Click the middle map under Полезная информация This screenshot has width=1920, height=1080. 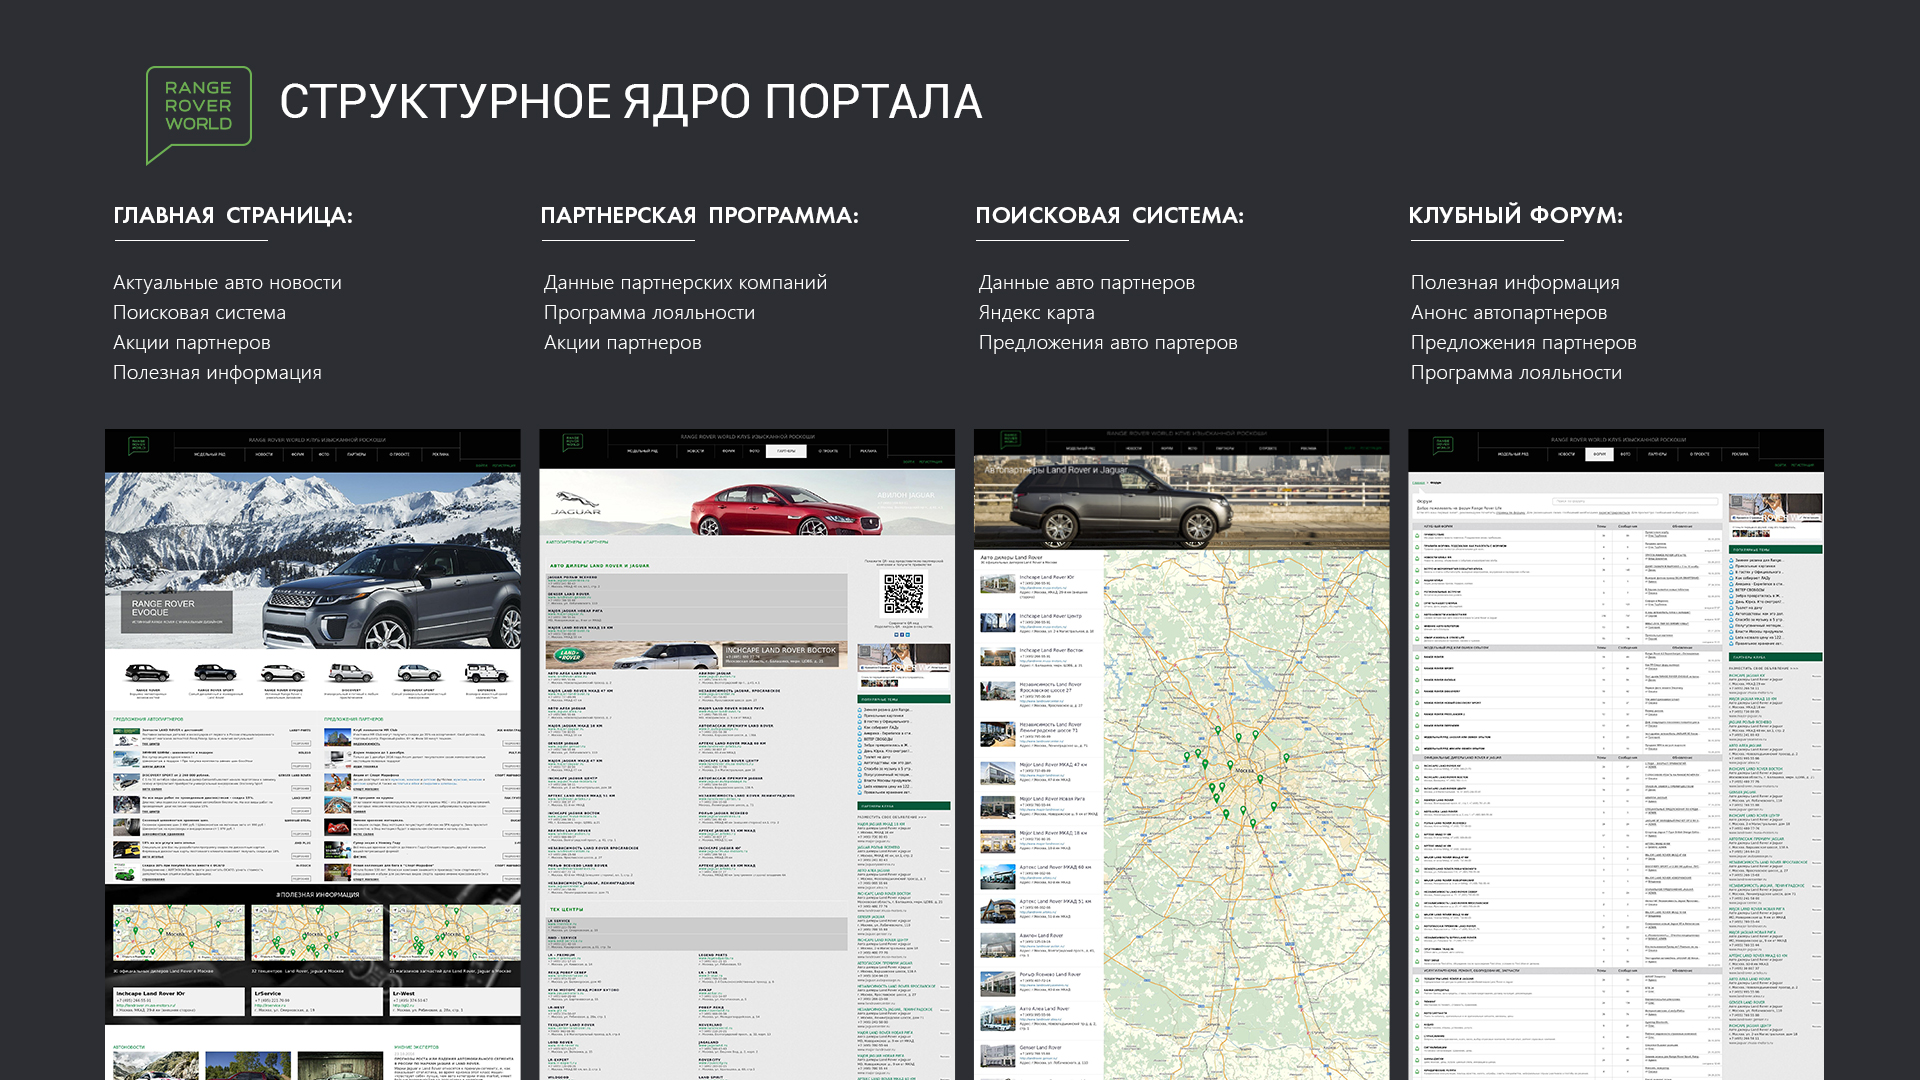(x=317, y=933)
